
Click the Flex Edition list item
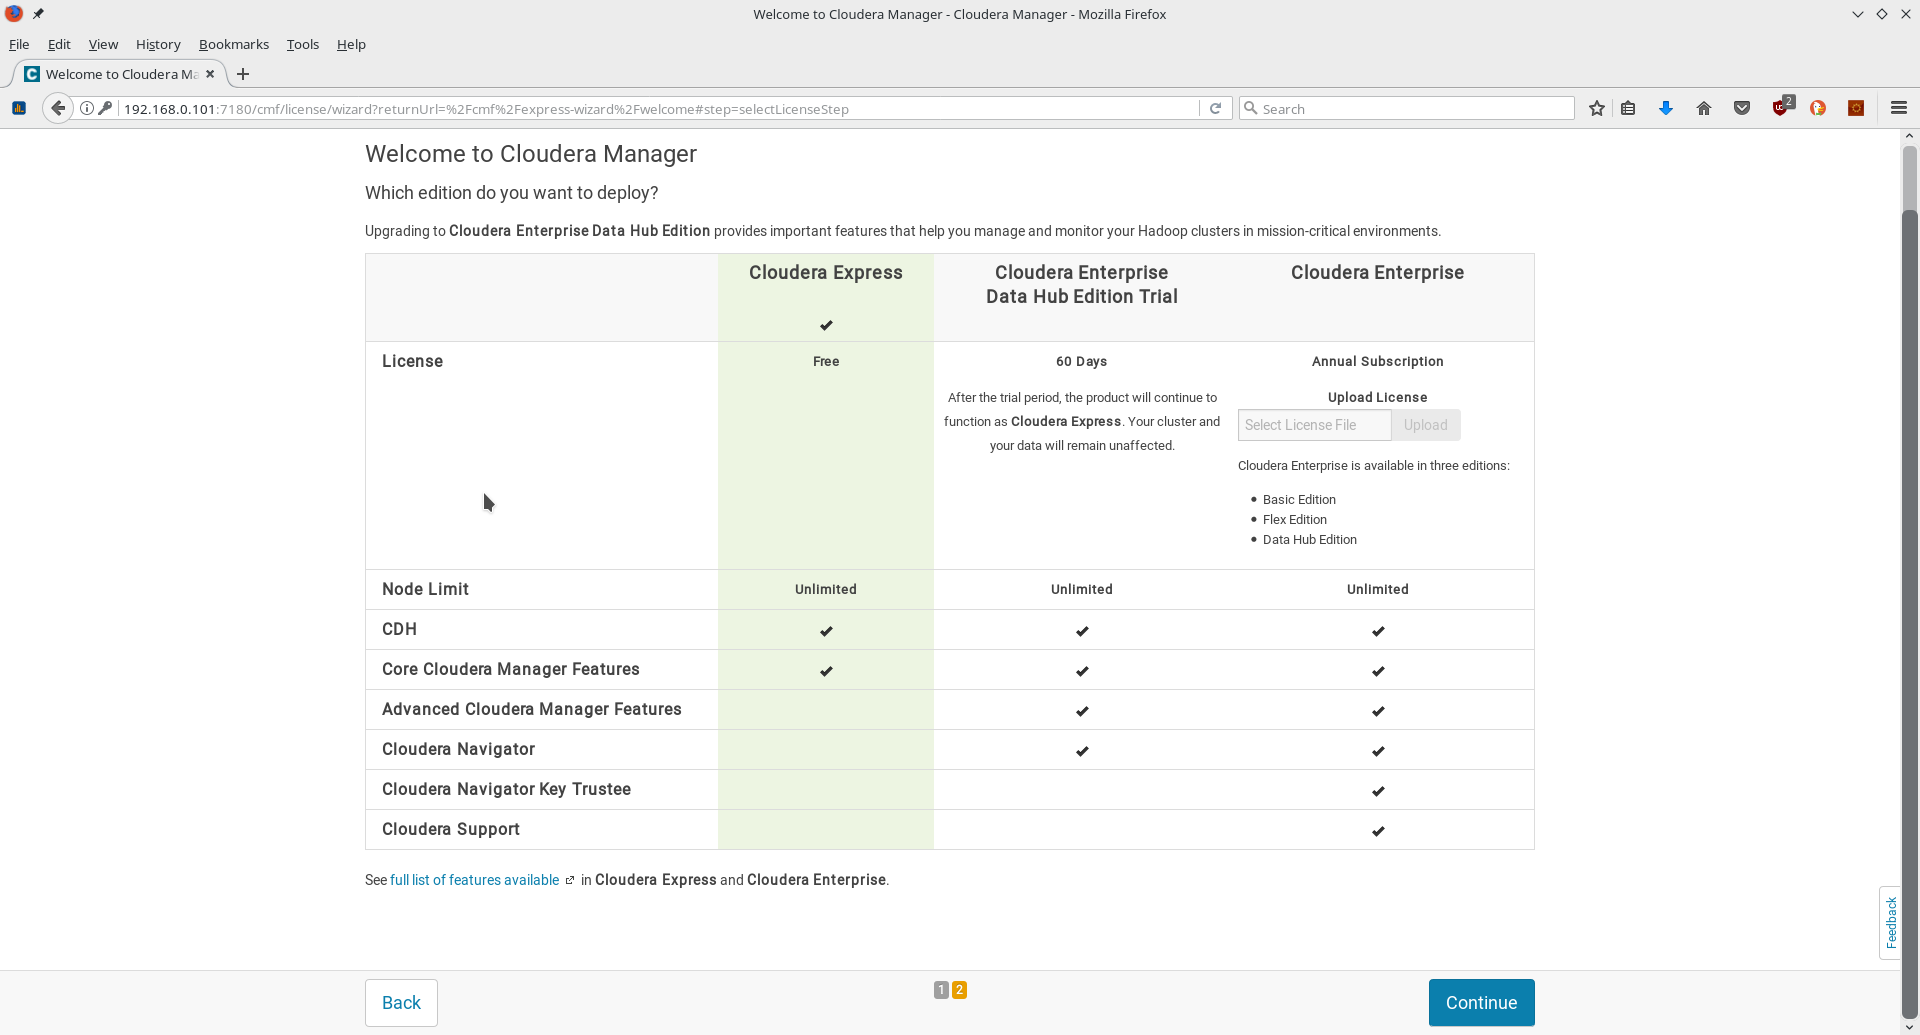1295,520
